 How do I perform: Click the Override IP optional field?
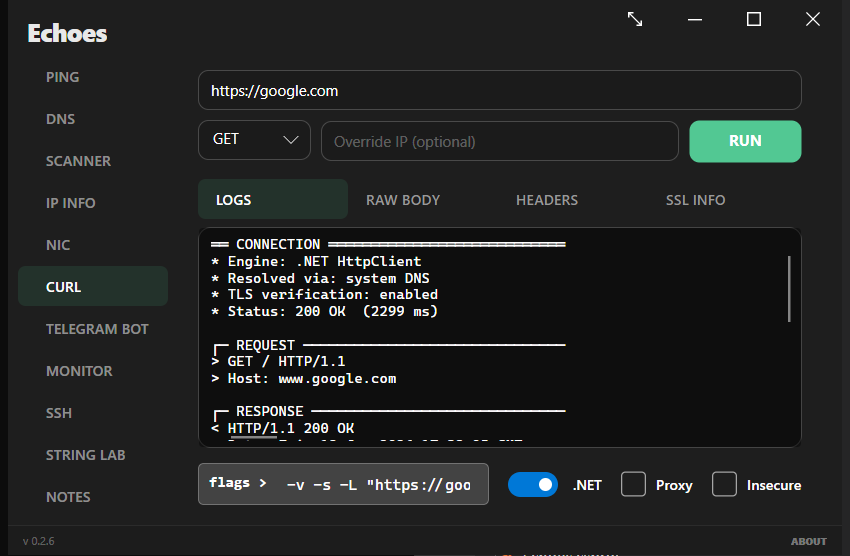click(x=499, y=141)
